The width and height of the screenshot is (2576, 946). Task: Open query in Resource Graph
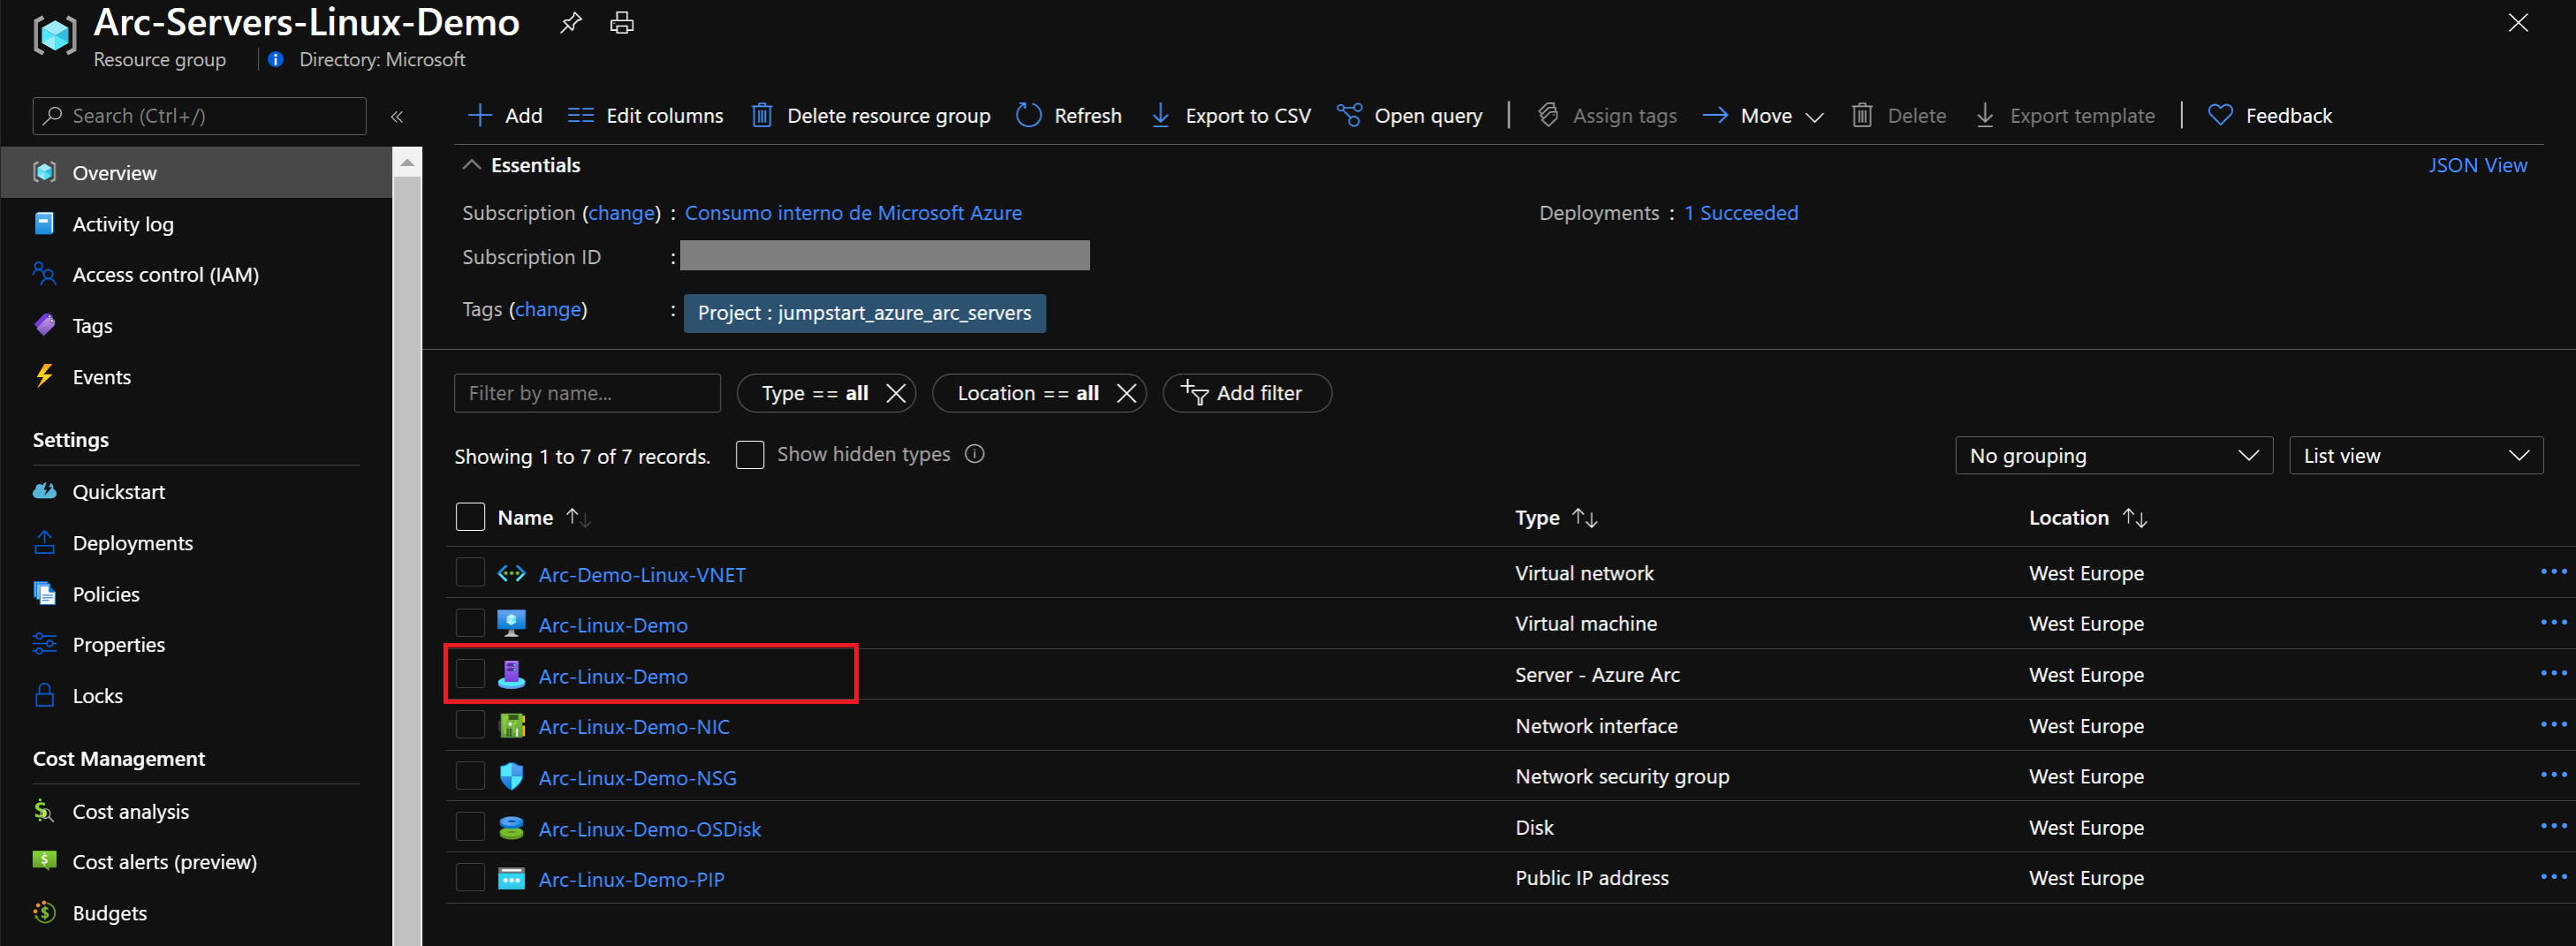point(1410,115)
